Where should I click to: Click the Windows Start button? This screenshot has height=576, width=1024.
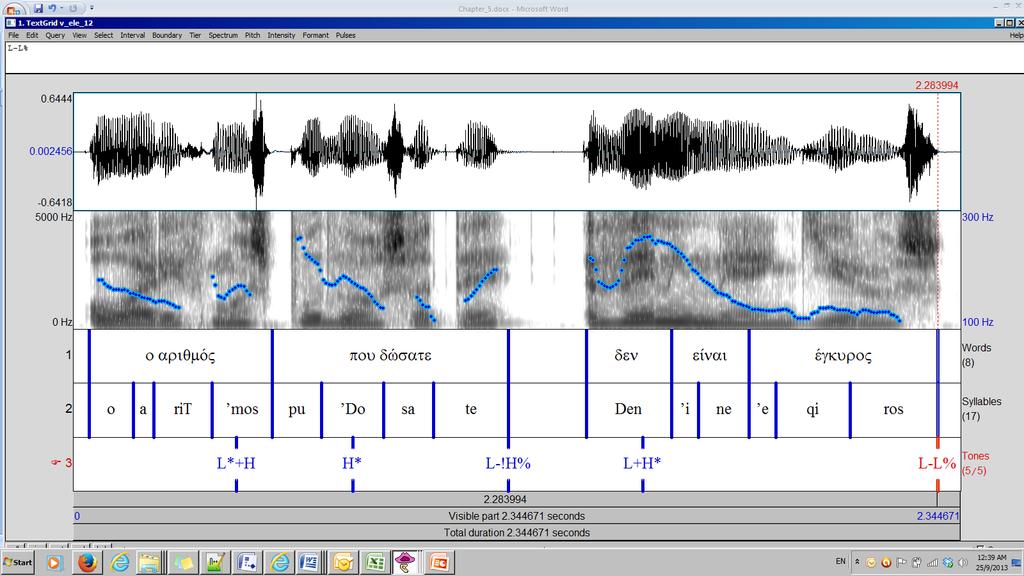[x=18, y=562]
